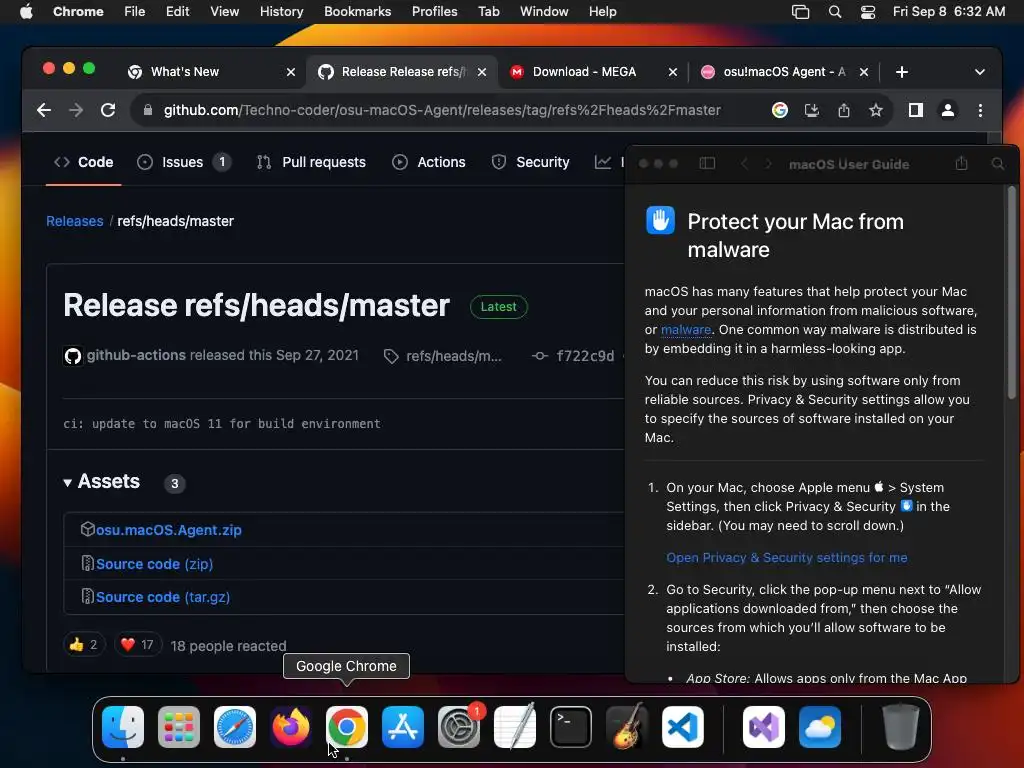The image size is (1024, 768).
Task: Bookmark this page with the star icon
Action: 876,110
